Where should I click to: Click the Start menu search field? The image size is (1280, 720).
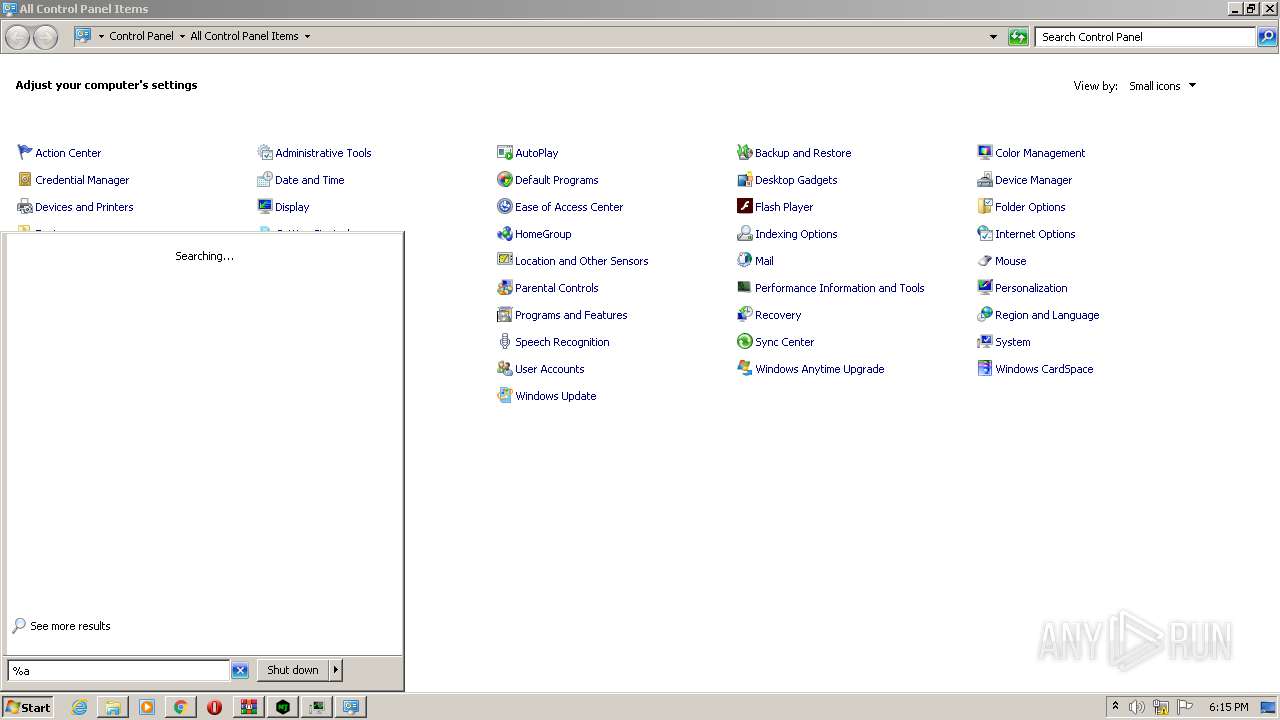coord(119,671)
